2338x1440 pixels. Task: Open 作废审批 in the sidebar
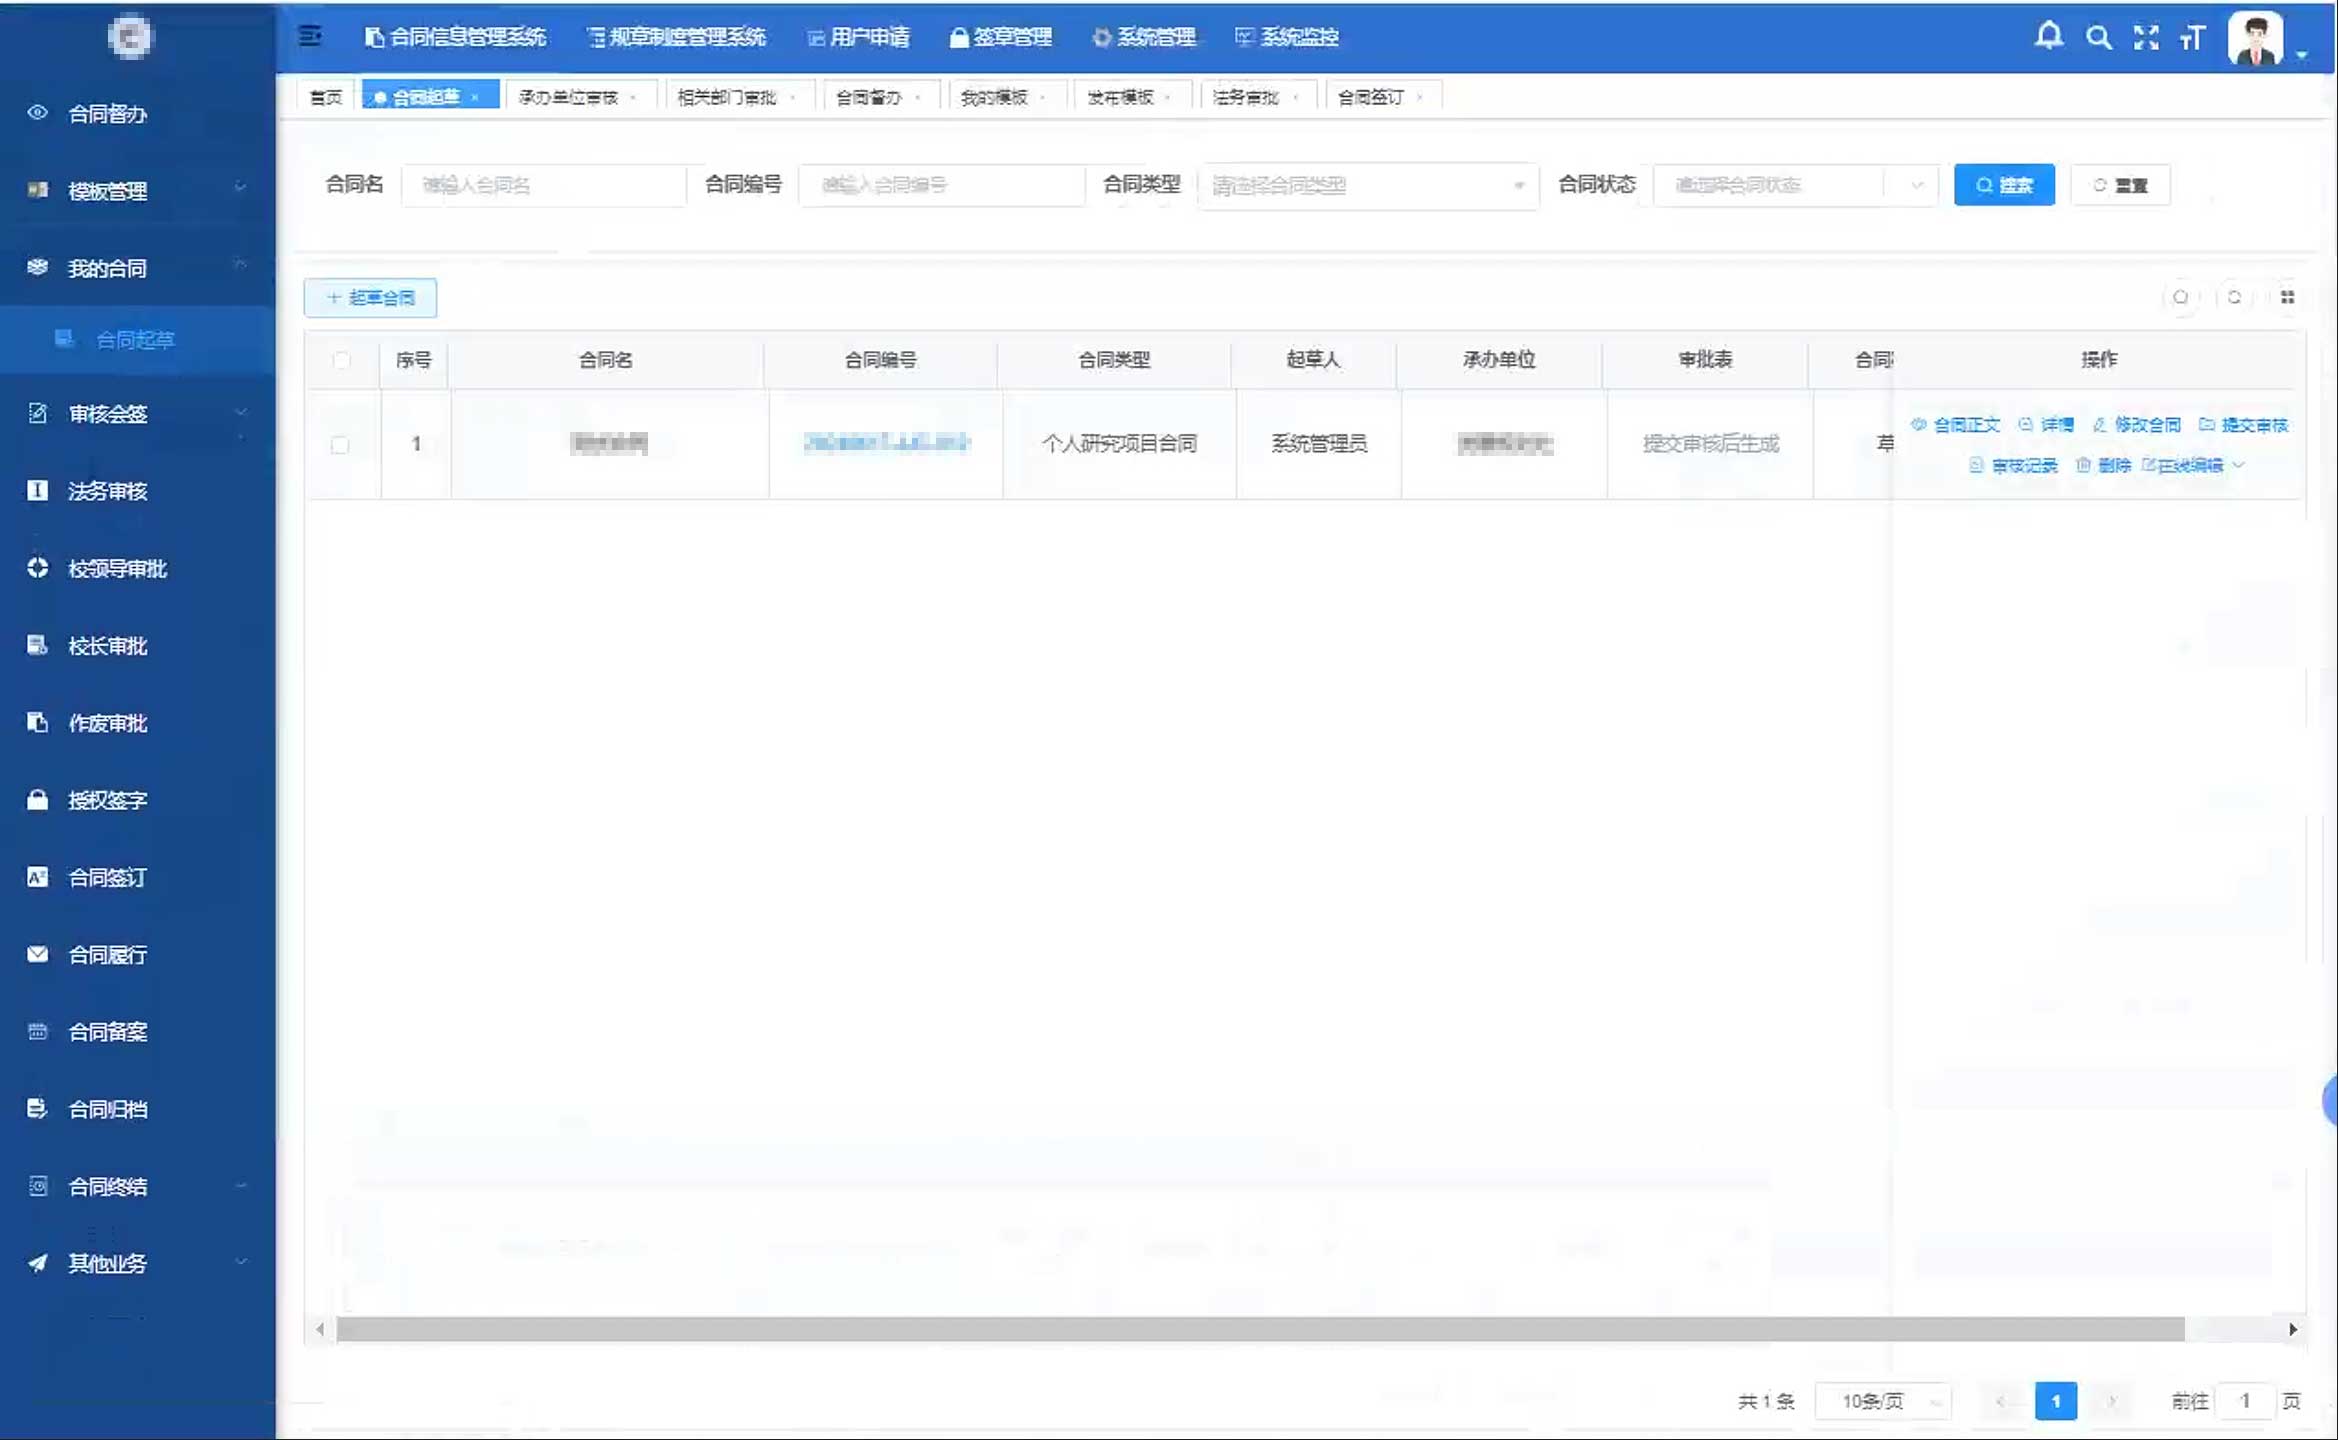click(x=106, y=722)
